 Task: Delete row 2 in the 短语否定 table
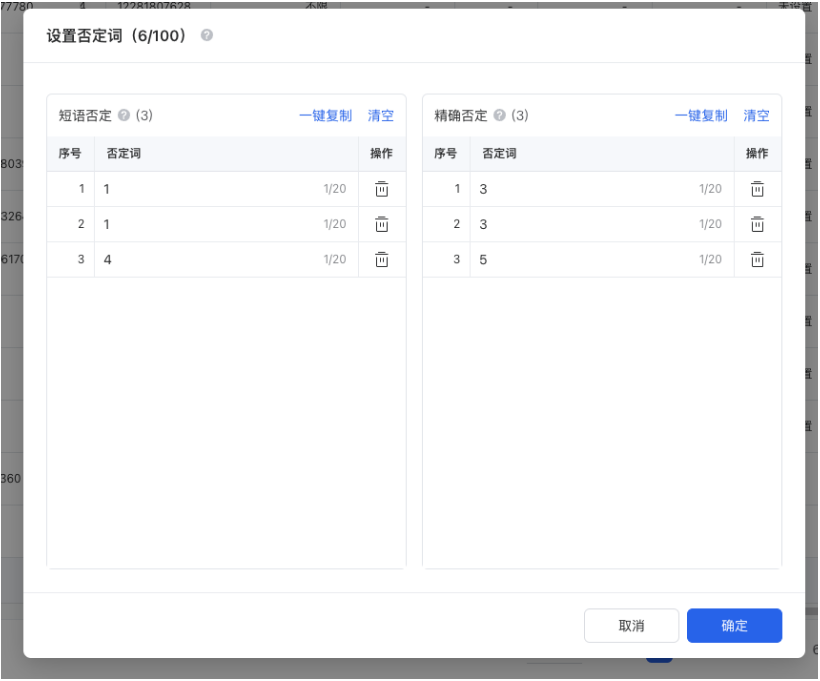tap(381, 224)
